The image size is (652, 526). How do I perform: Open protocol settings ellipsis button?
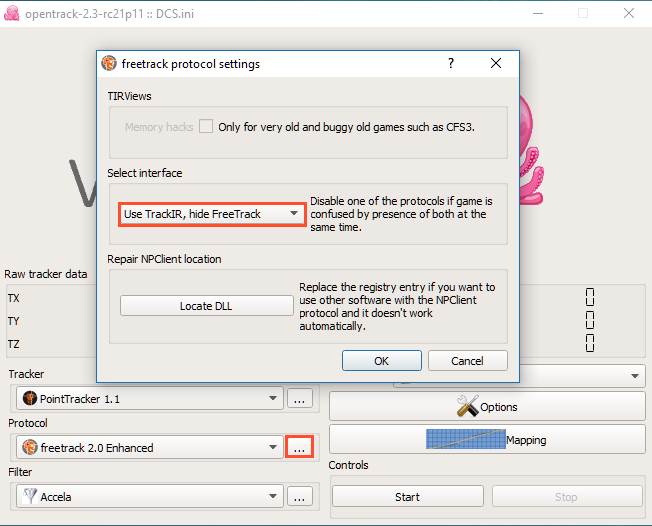(x=300, y=447)
